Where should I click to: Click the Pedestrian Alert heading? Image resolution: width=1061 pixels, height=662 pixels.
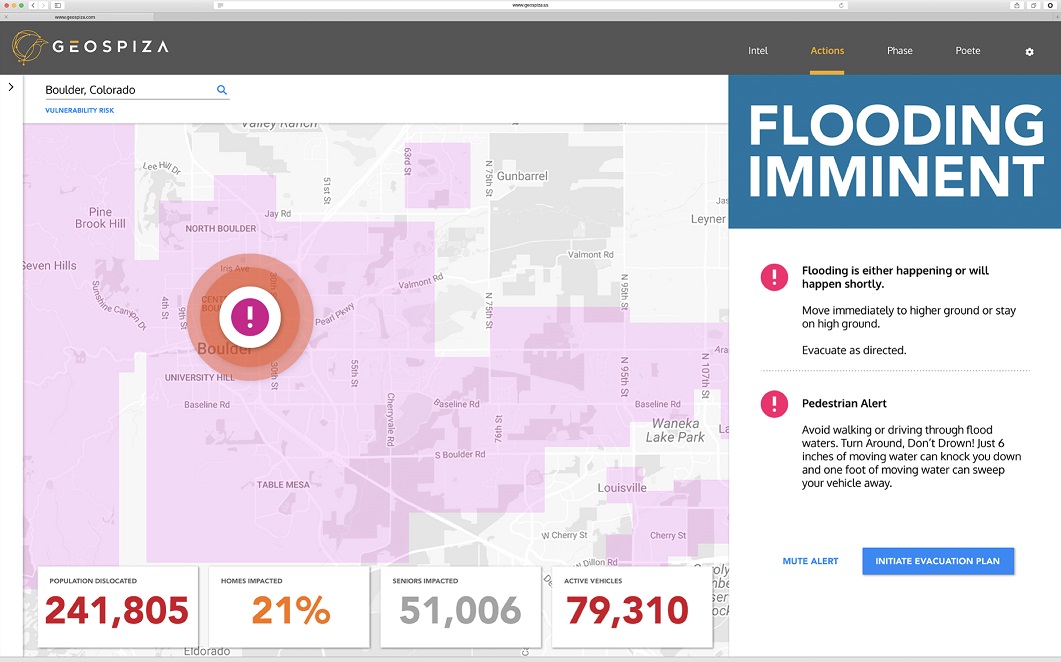[844, 403]
